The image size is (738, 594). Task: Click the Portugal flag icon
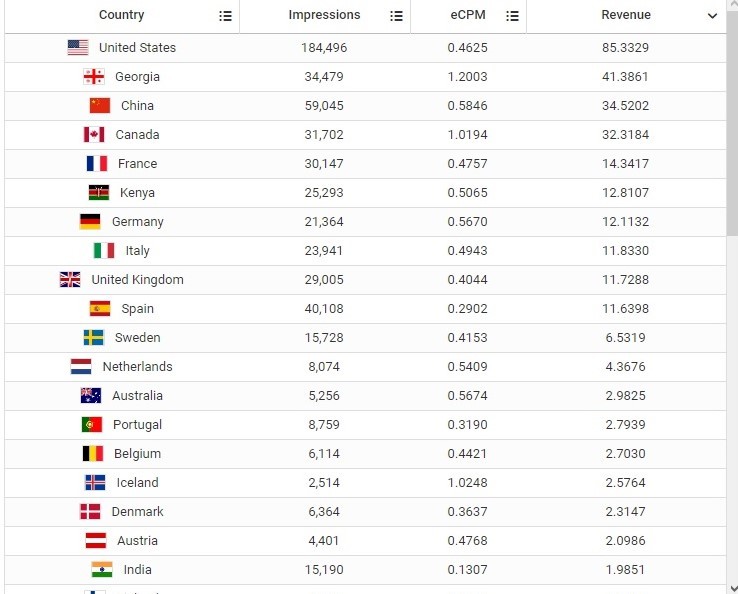(92, 425)
